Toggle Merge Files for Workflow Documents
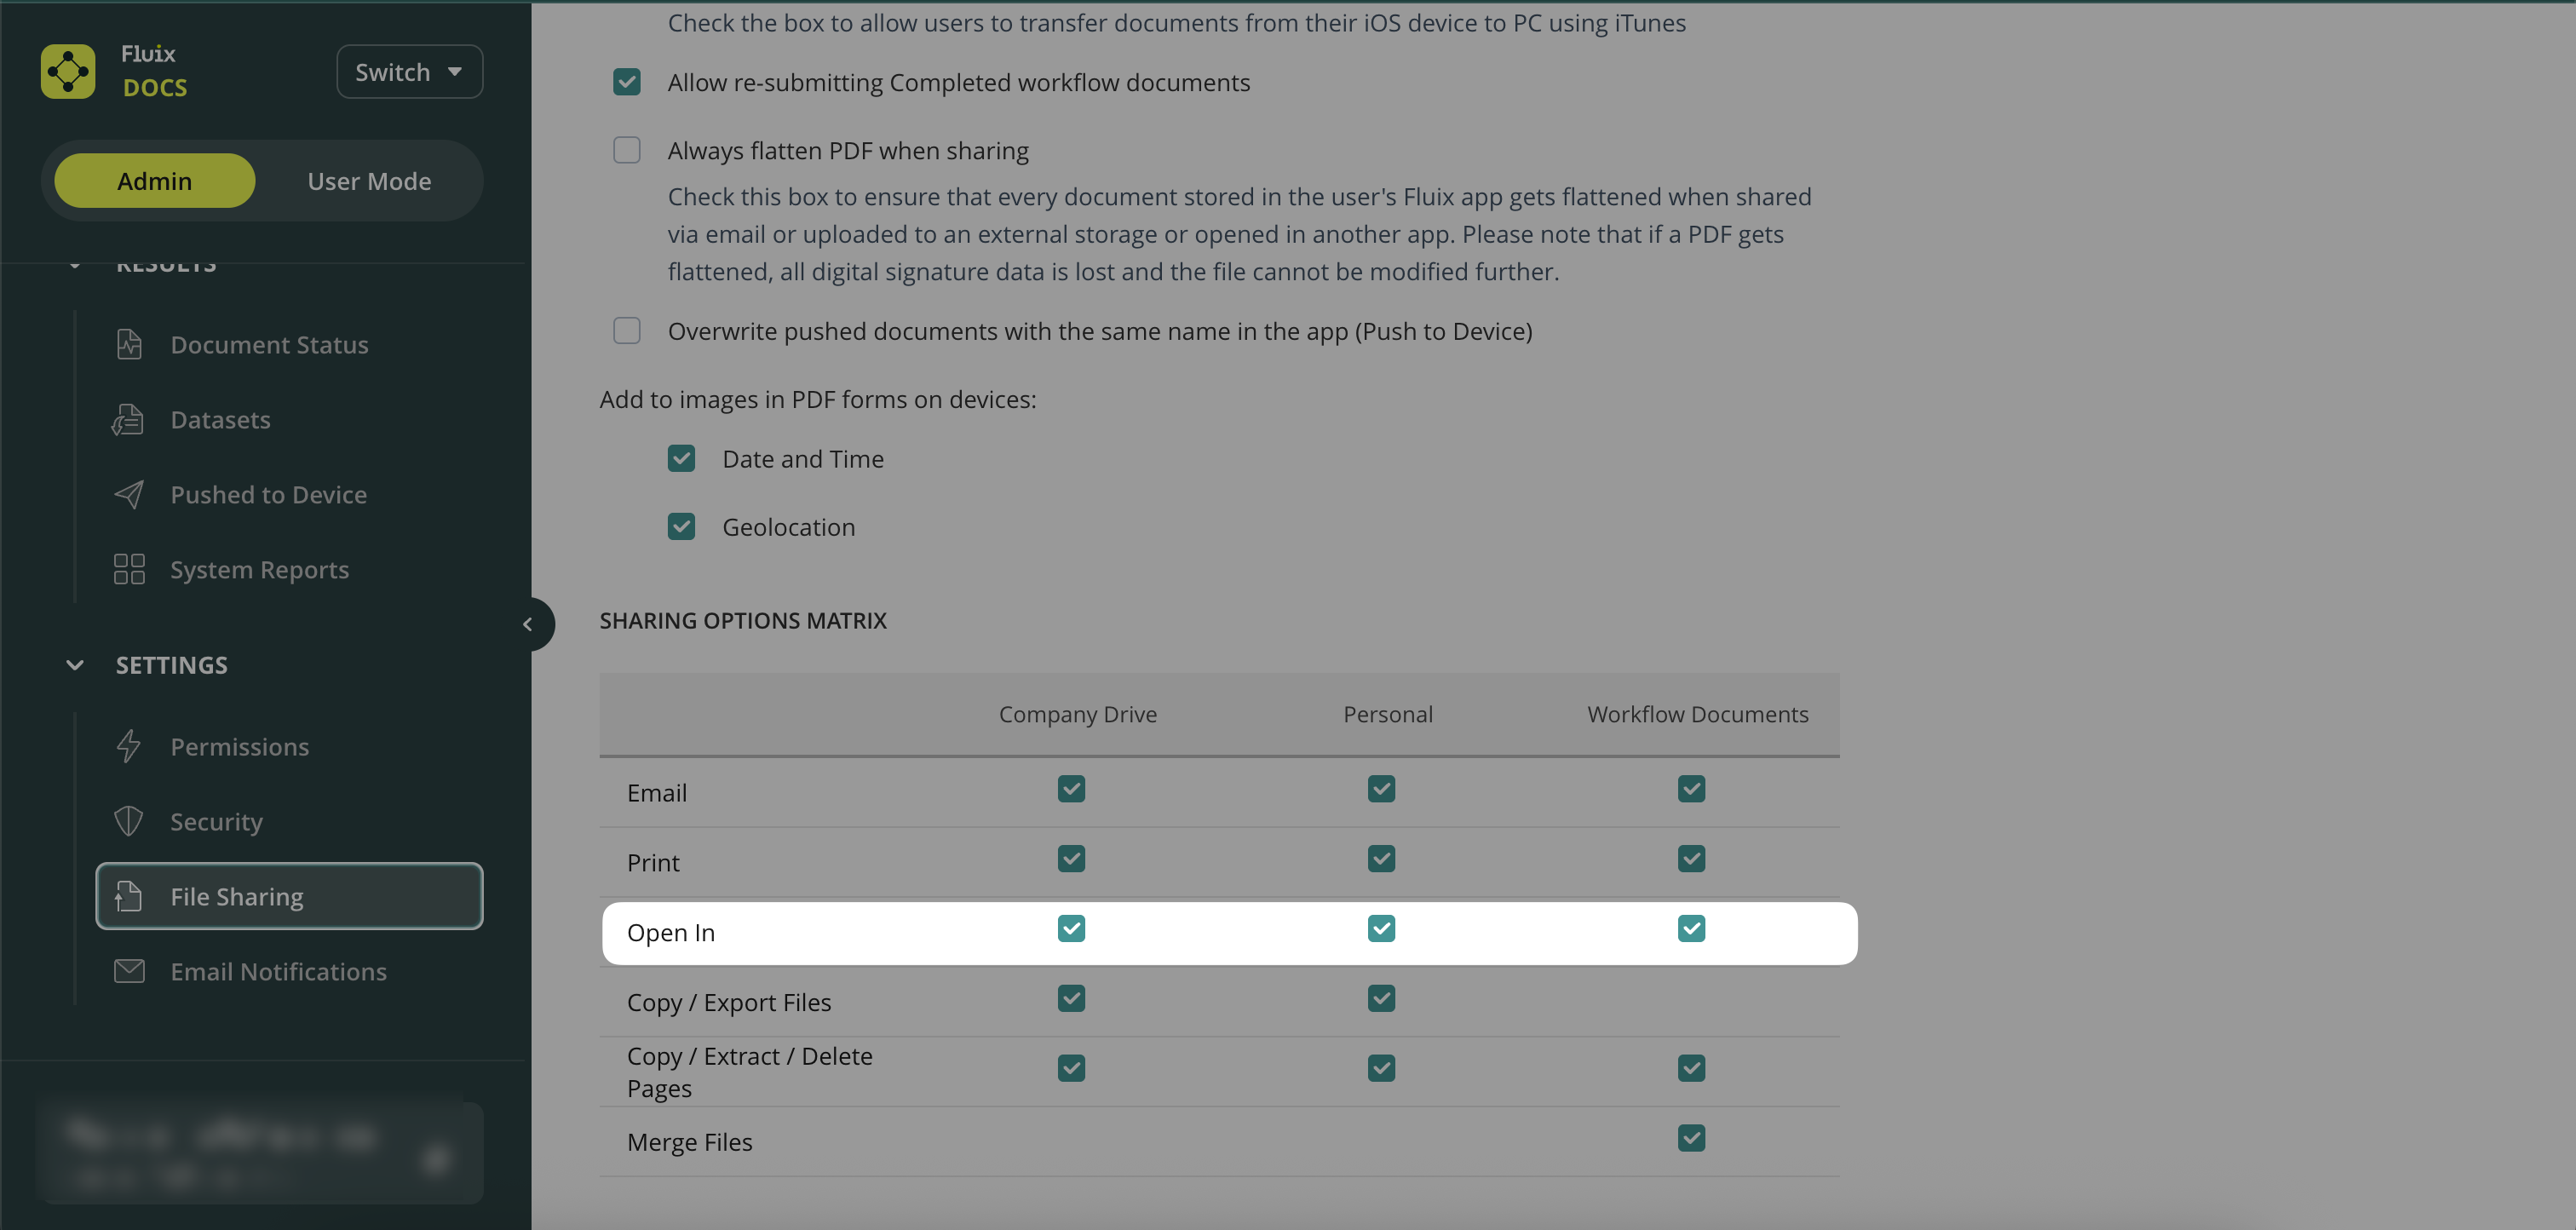Screen dimensions: 2576x1230 pos(1691,1138)
